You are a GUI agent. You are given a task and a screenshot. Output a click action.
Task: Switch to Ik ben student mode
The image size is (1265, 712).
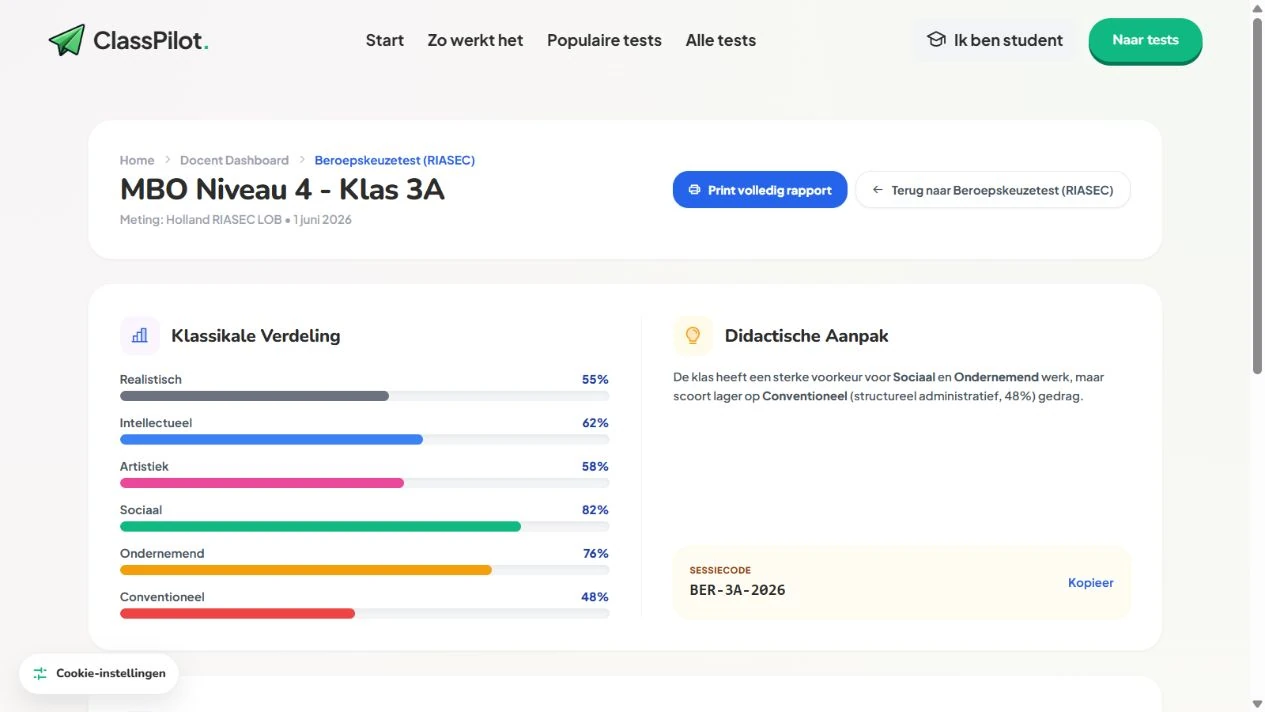pyautogui.click(x=995, y=40)
